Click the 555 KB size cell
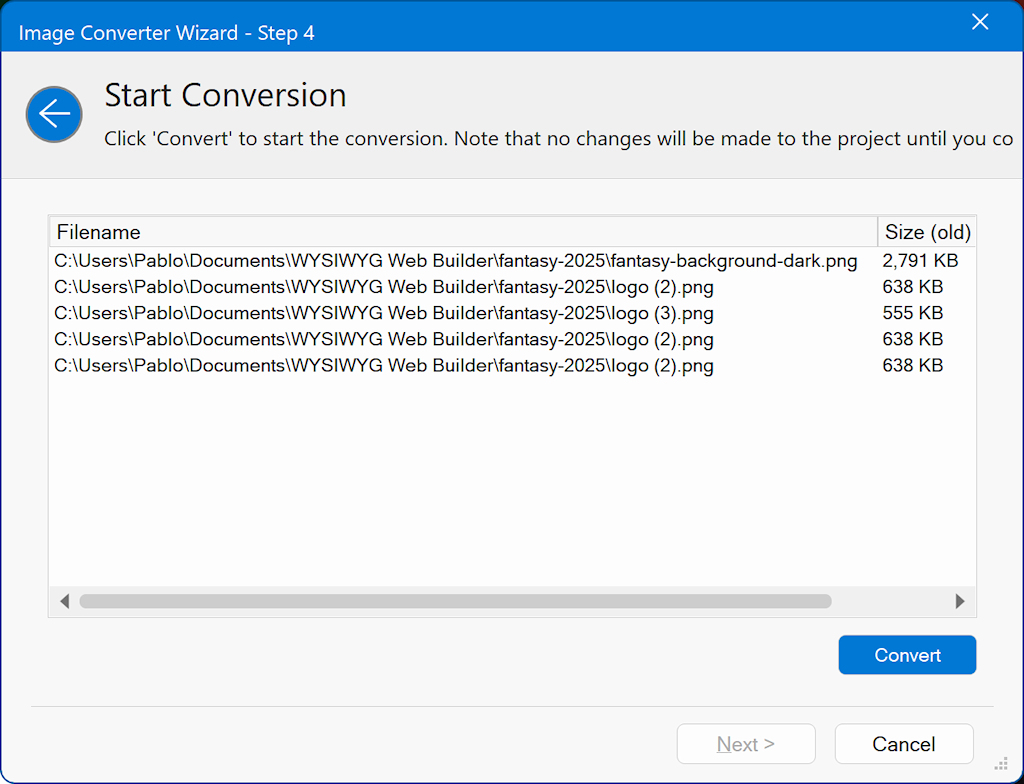Viewport: 1024px width, 784px height. tap(912, 313)
